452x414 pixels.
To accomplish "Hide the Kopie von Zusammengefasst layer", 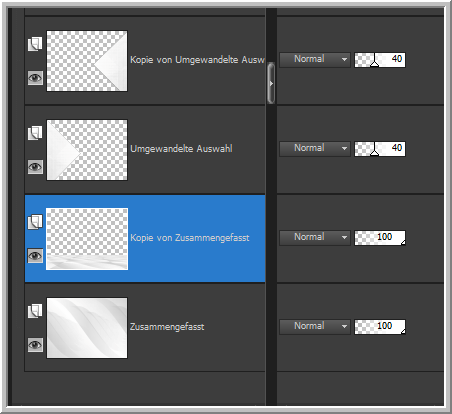I will tap(35, 256).
